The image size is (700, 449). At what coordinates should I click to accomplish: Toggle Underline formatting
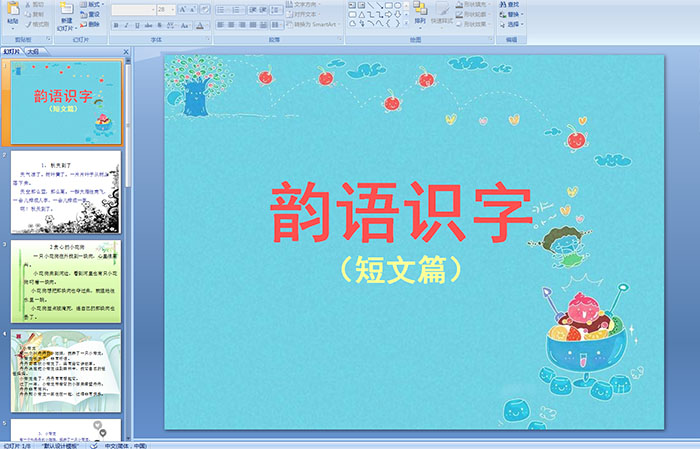point(137,25)
